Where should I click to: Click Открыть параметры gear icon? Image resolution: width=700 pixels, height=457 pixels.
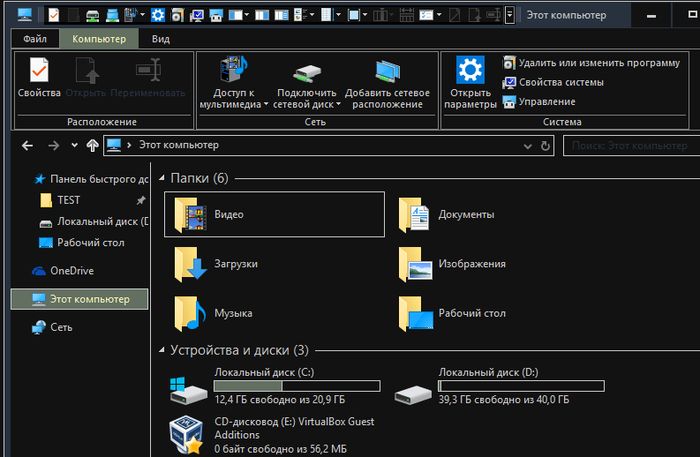471,72
